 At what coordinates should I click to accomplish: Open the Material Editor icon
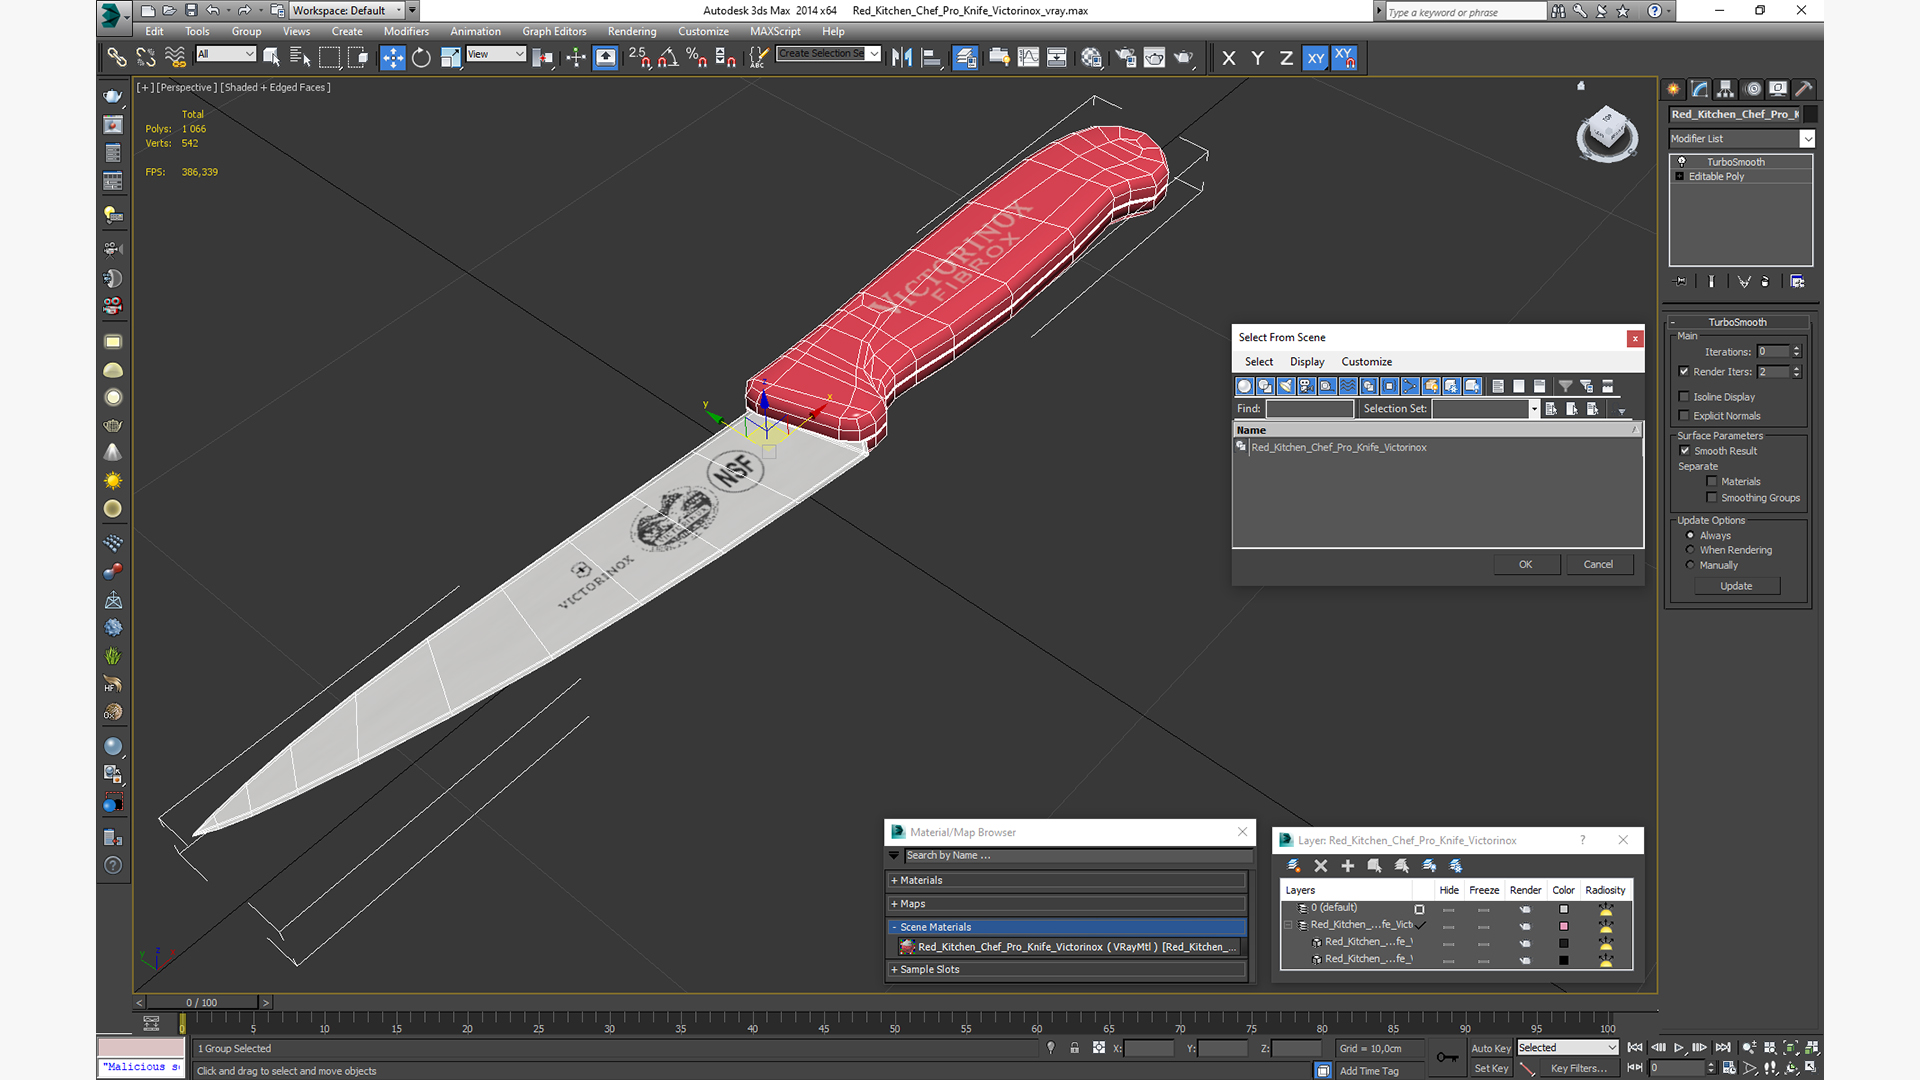1091,58
